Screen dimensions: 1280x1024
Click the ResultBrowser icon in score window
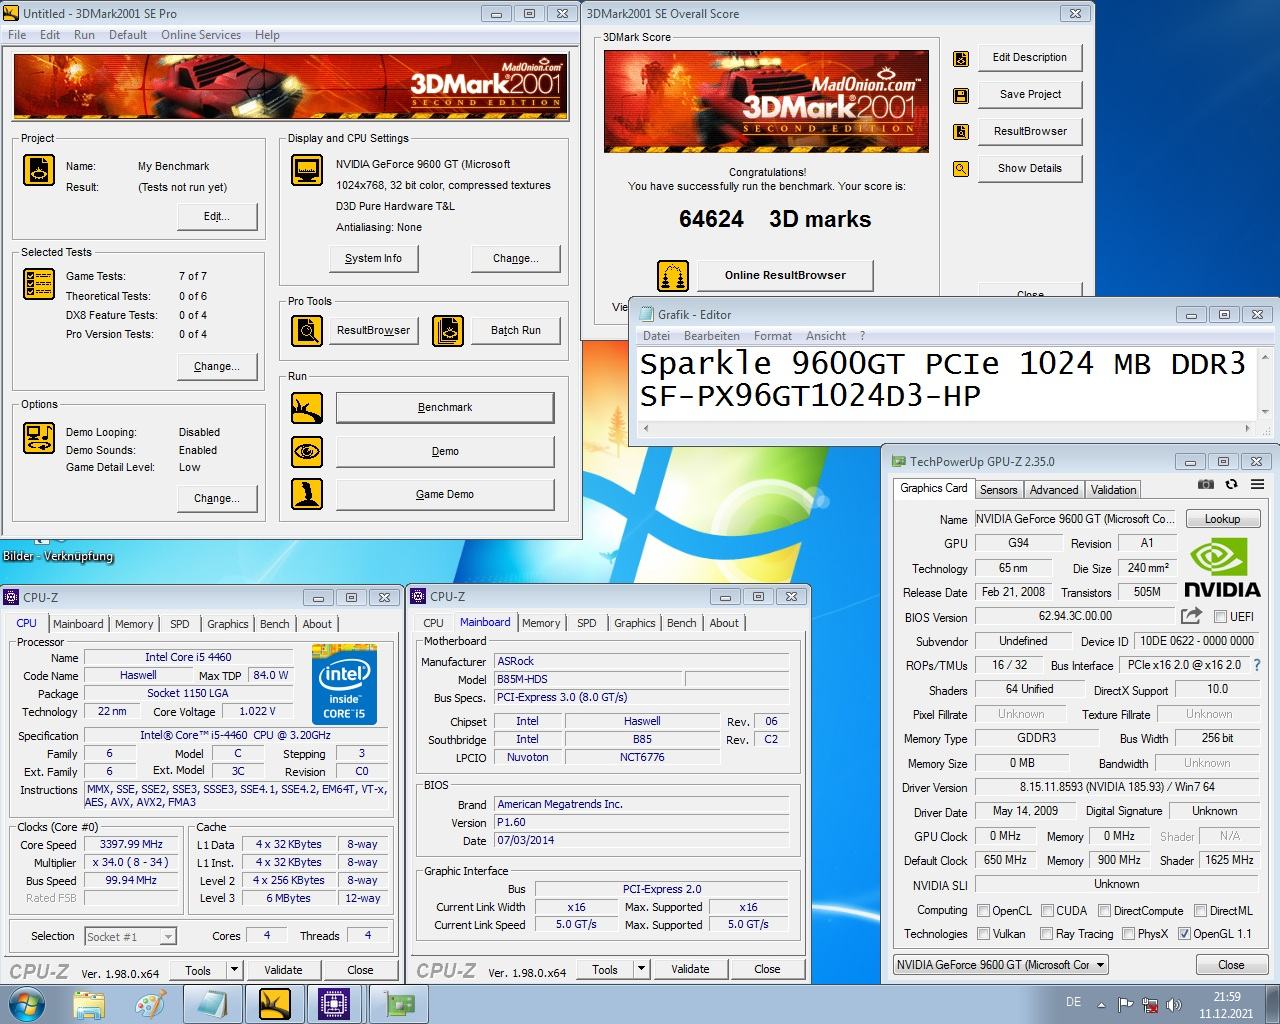pyautogui.click(x=961, y=132)
